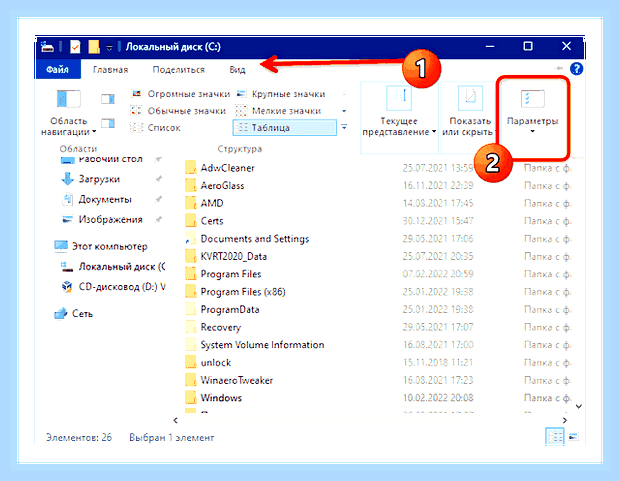Click the Этот компьютер monitor icon
This screenshot has height=481, width=620.
61,246
